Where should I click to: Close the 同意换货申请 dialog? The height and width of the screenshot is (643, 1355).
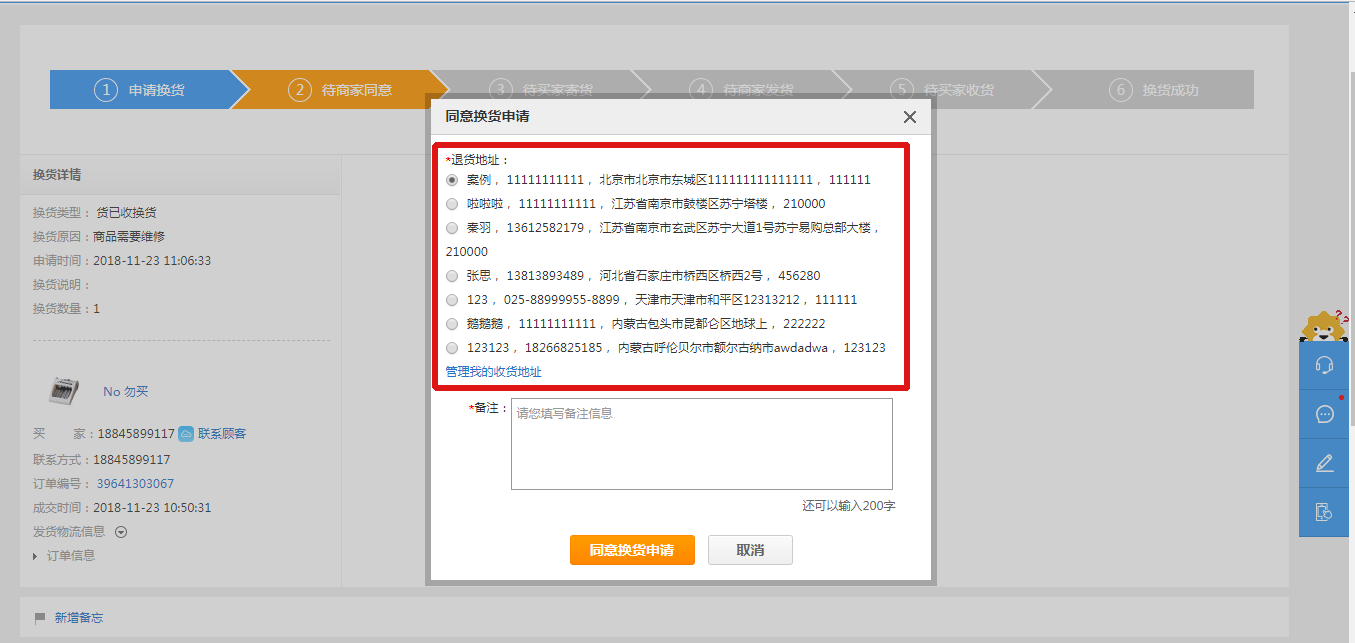909,117
